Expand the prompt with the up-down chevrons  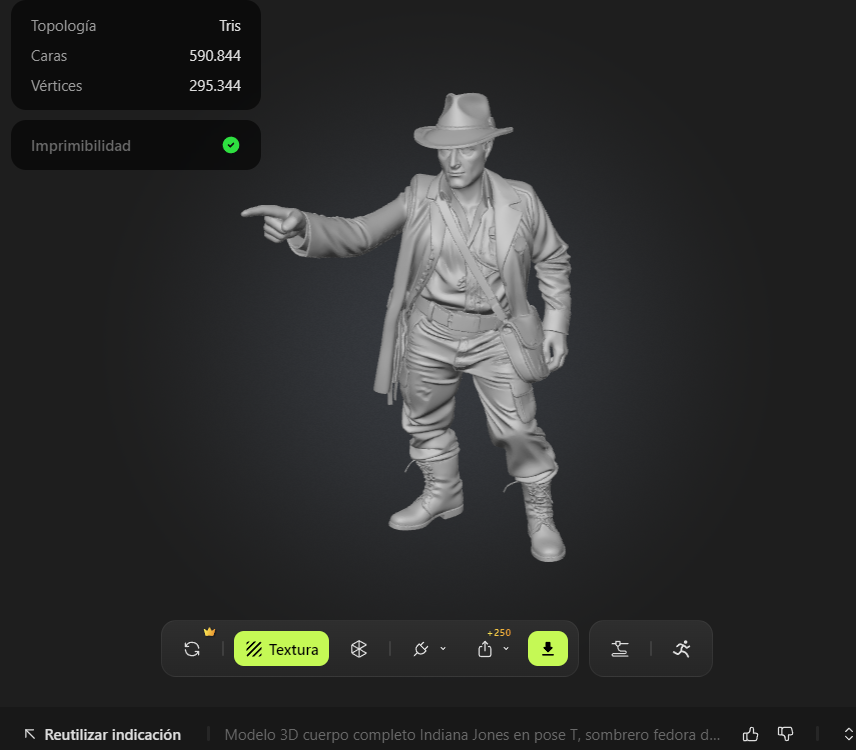(x=848, y=734)
